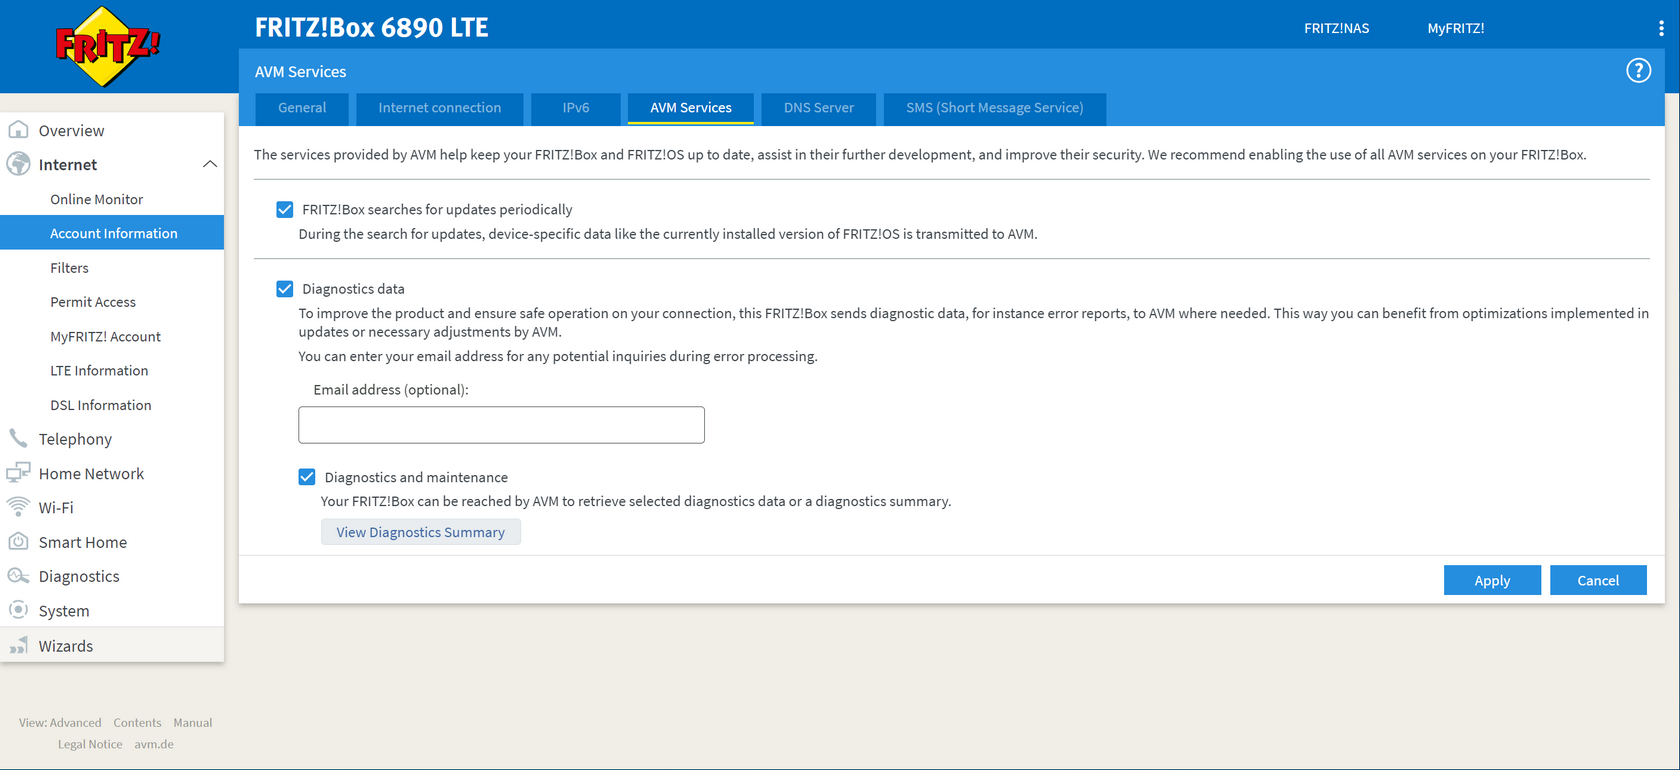The width and height of the screenshot is (1680, 770).
Task: Open the avm.de footer link
Action: click(154, 744)
